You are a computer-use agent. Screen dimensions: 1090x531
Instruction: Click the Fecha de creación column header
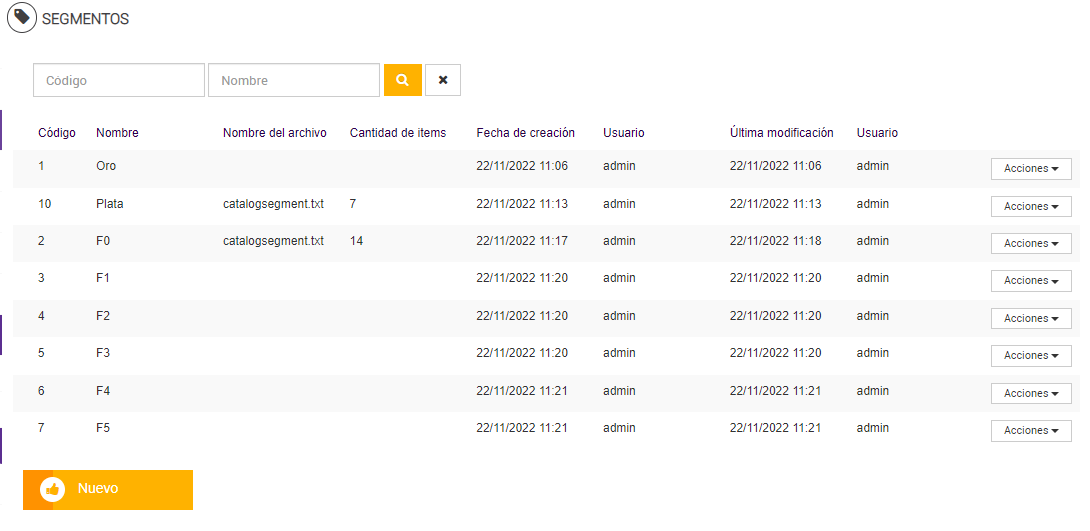[x=526, y=133]
